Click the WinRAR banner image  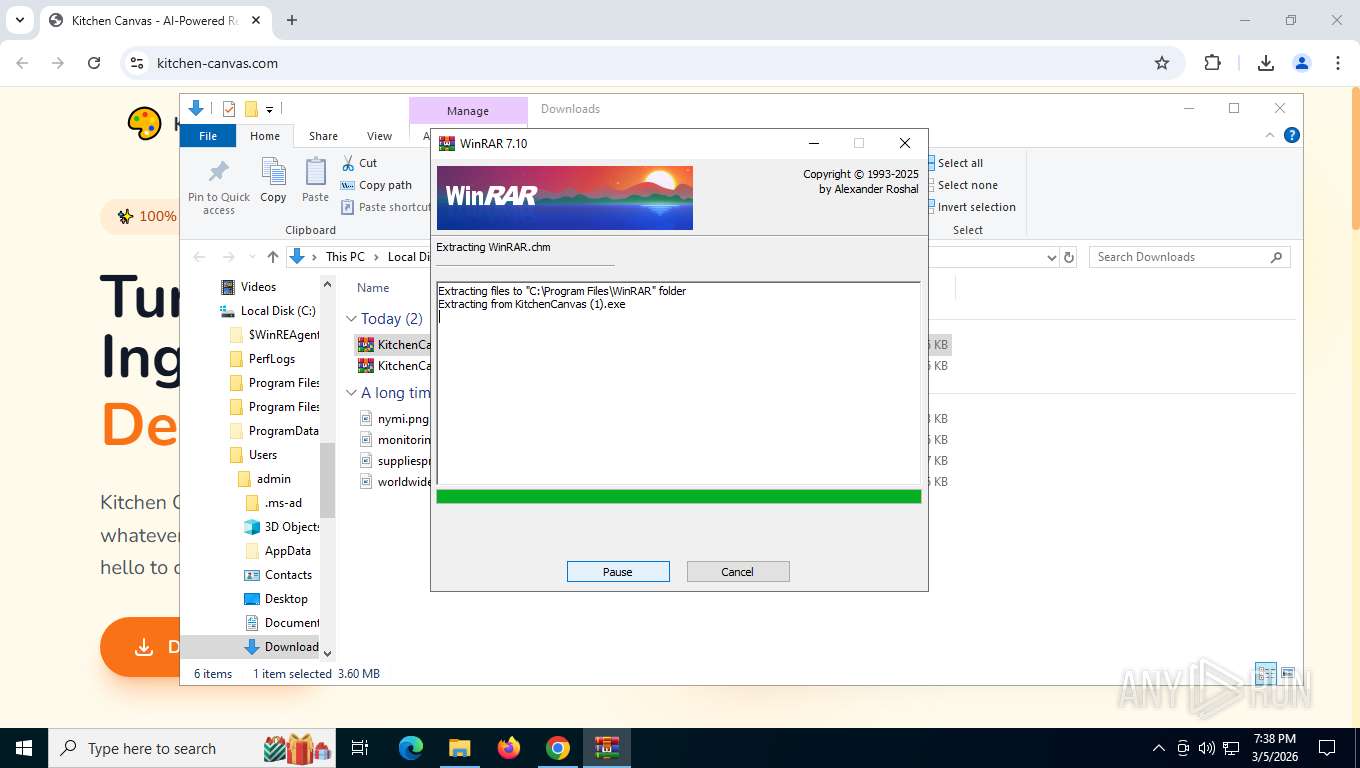click(565, 198)
